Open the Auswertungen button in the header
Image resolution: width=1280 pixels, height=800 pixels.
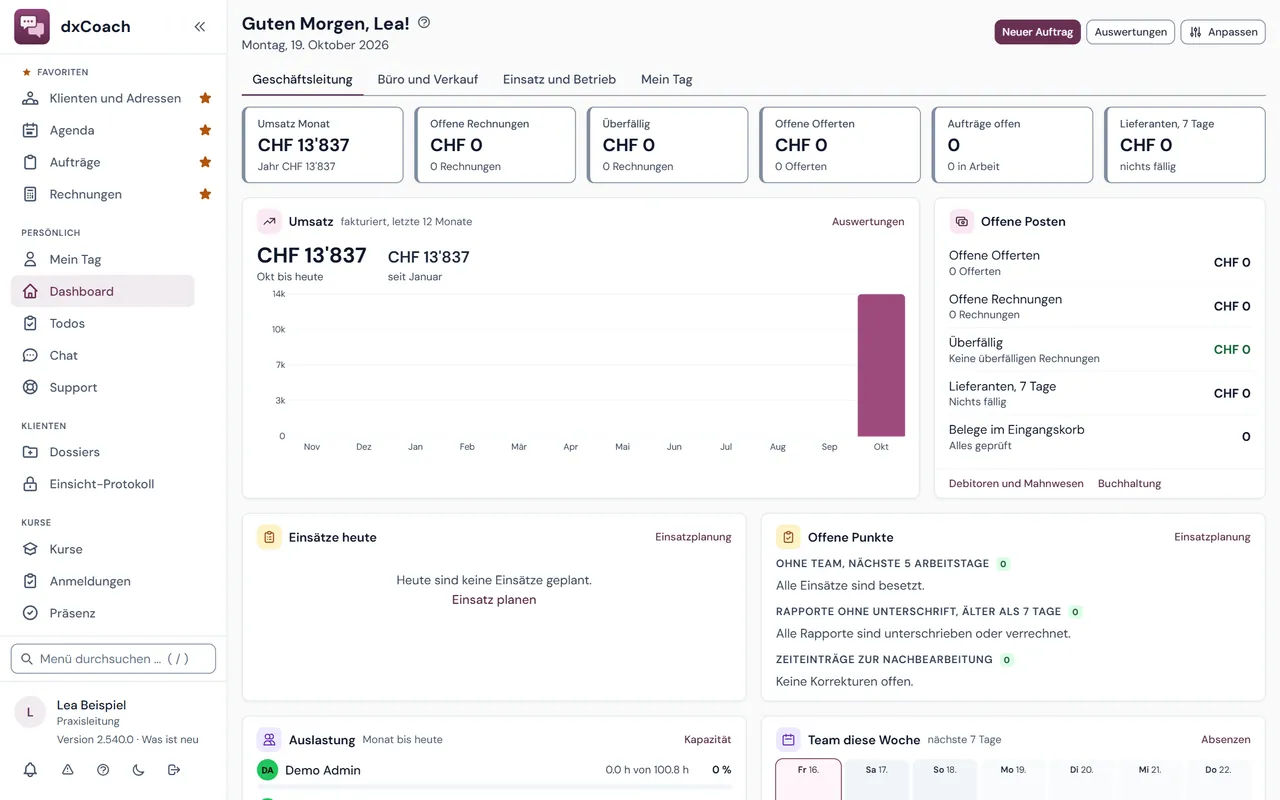click(1131, 32)
